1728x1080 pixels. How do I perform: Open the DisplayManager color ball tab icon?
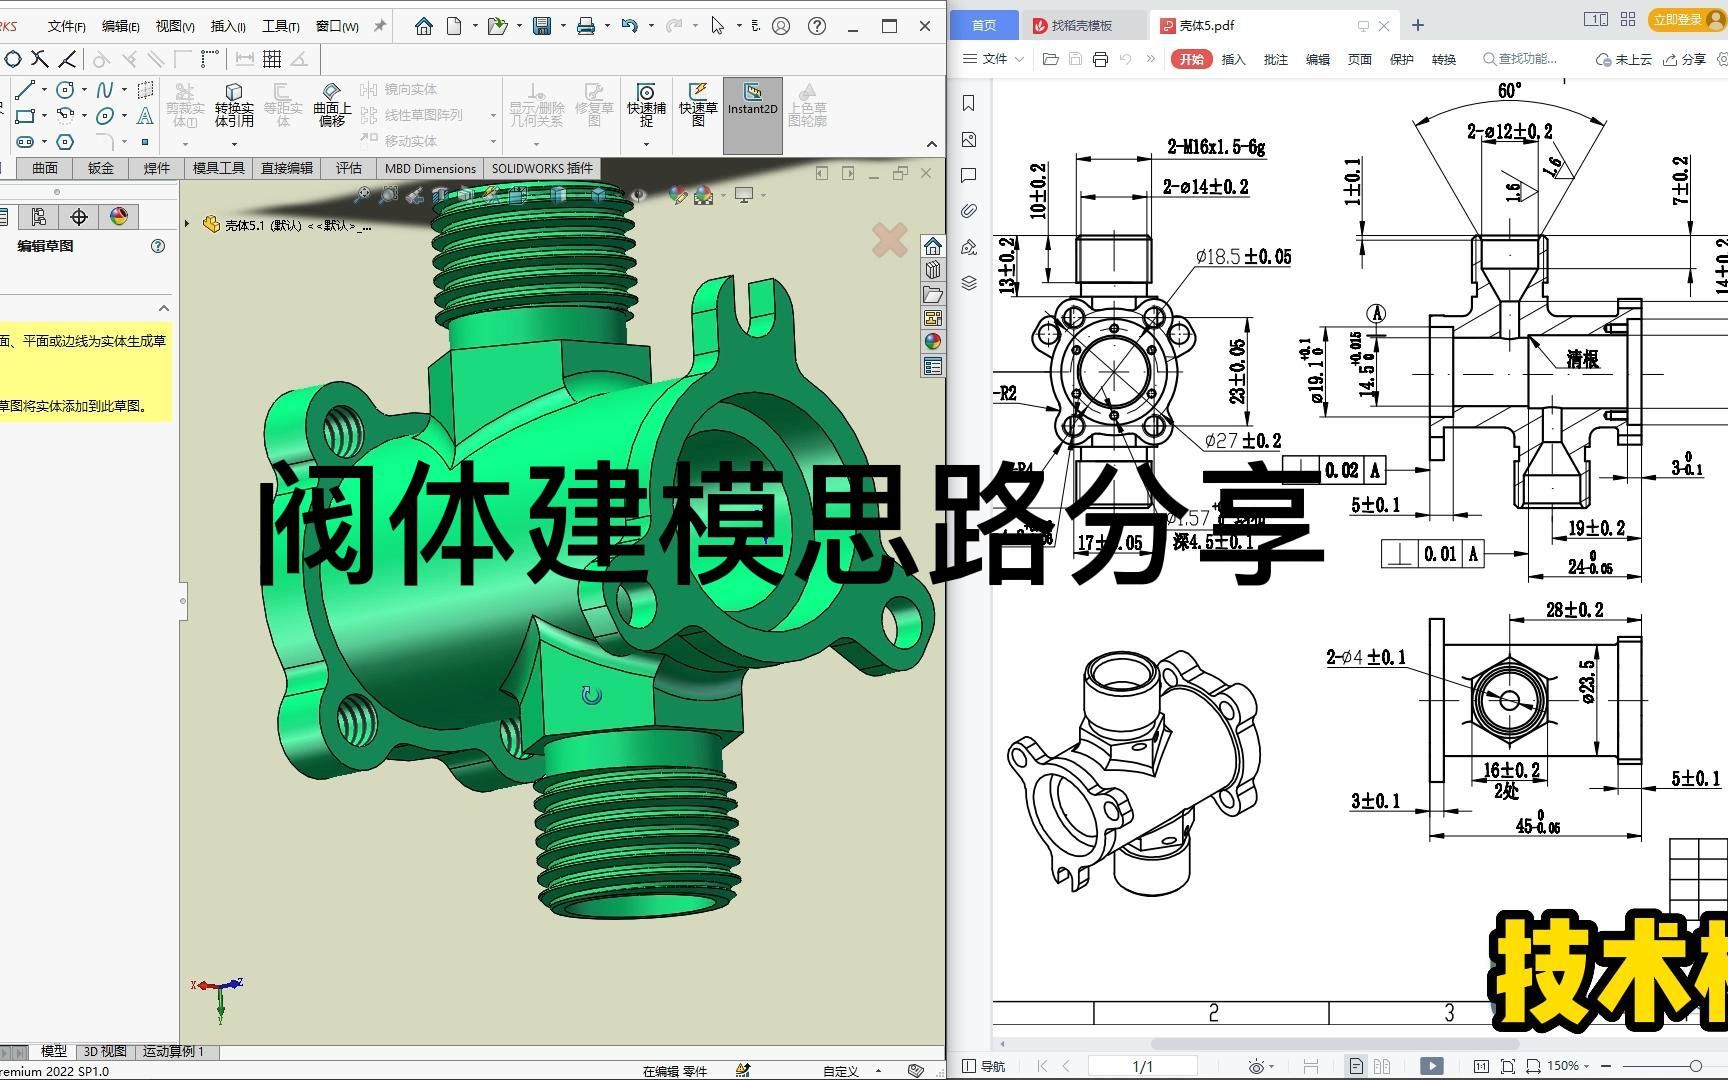tap(119, 217)
